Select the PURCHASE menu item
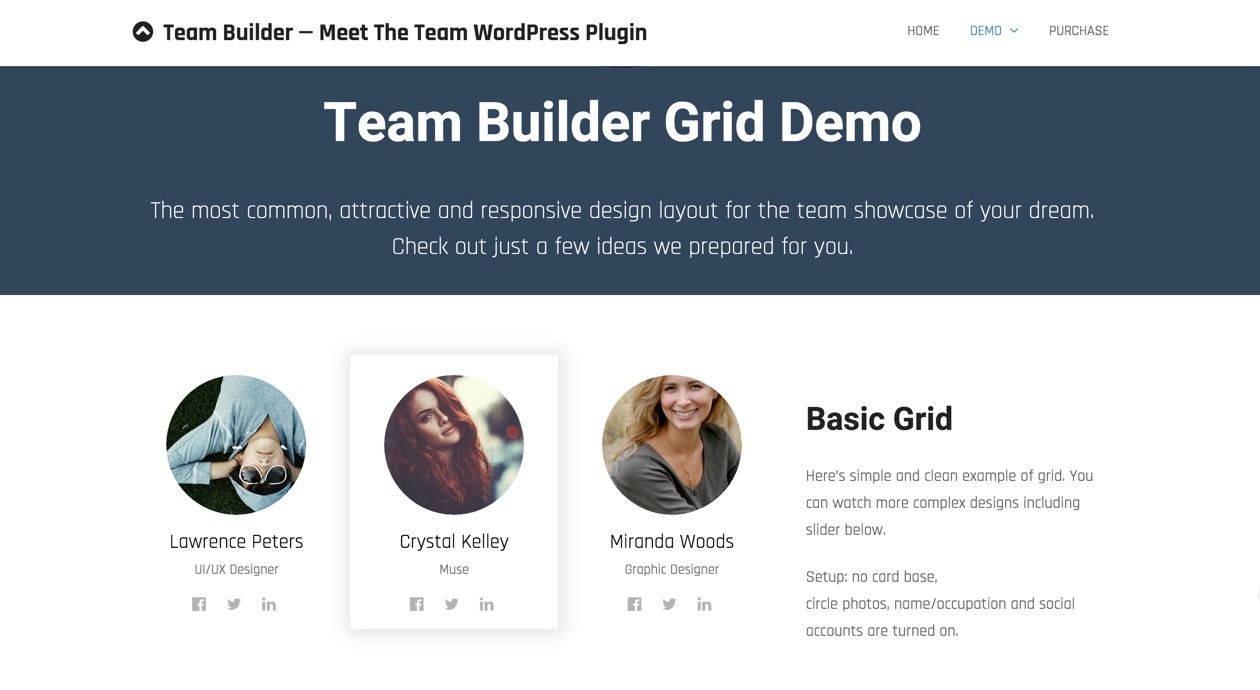Screen dimensions: 1260x690 pyautogui.click(x=1078, y=30)
